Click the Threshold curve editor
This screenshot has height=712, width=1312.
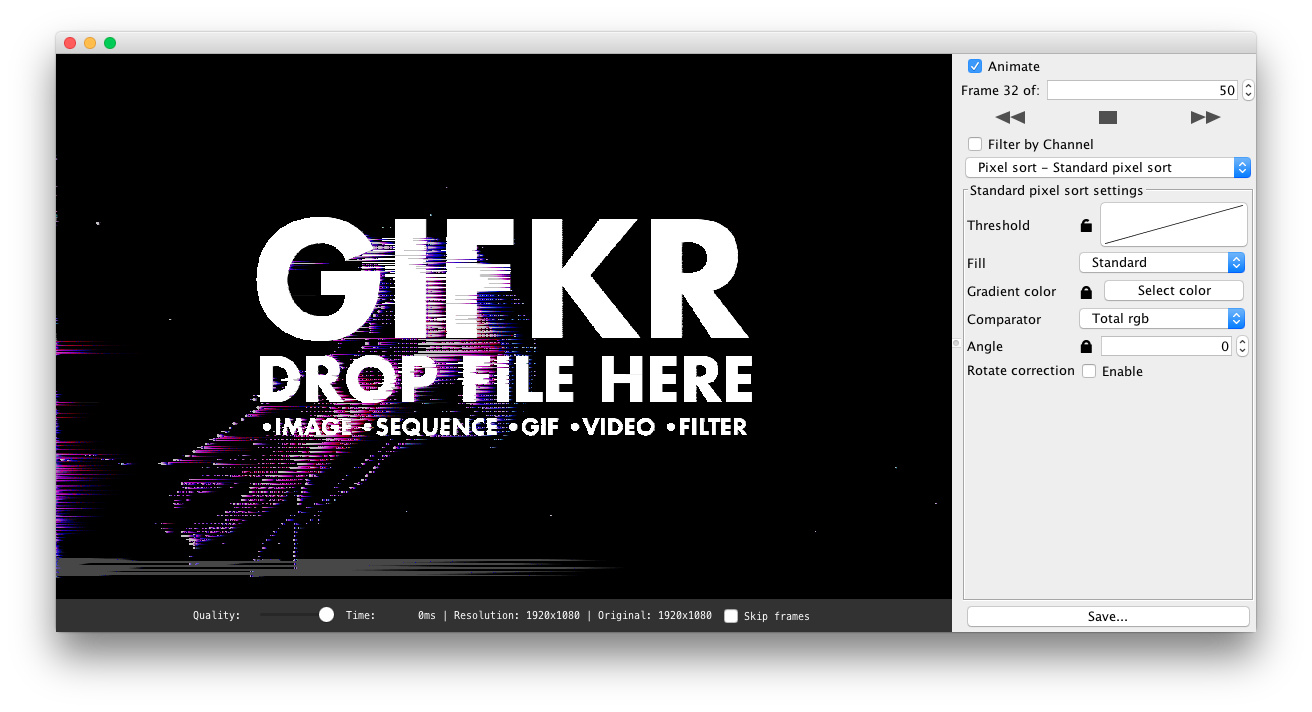point(1174,224)
